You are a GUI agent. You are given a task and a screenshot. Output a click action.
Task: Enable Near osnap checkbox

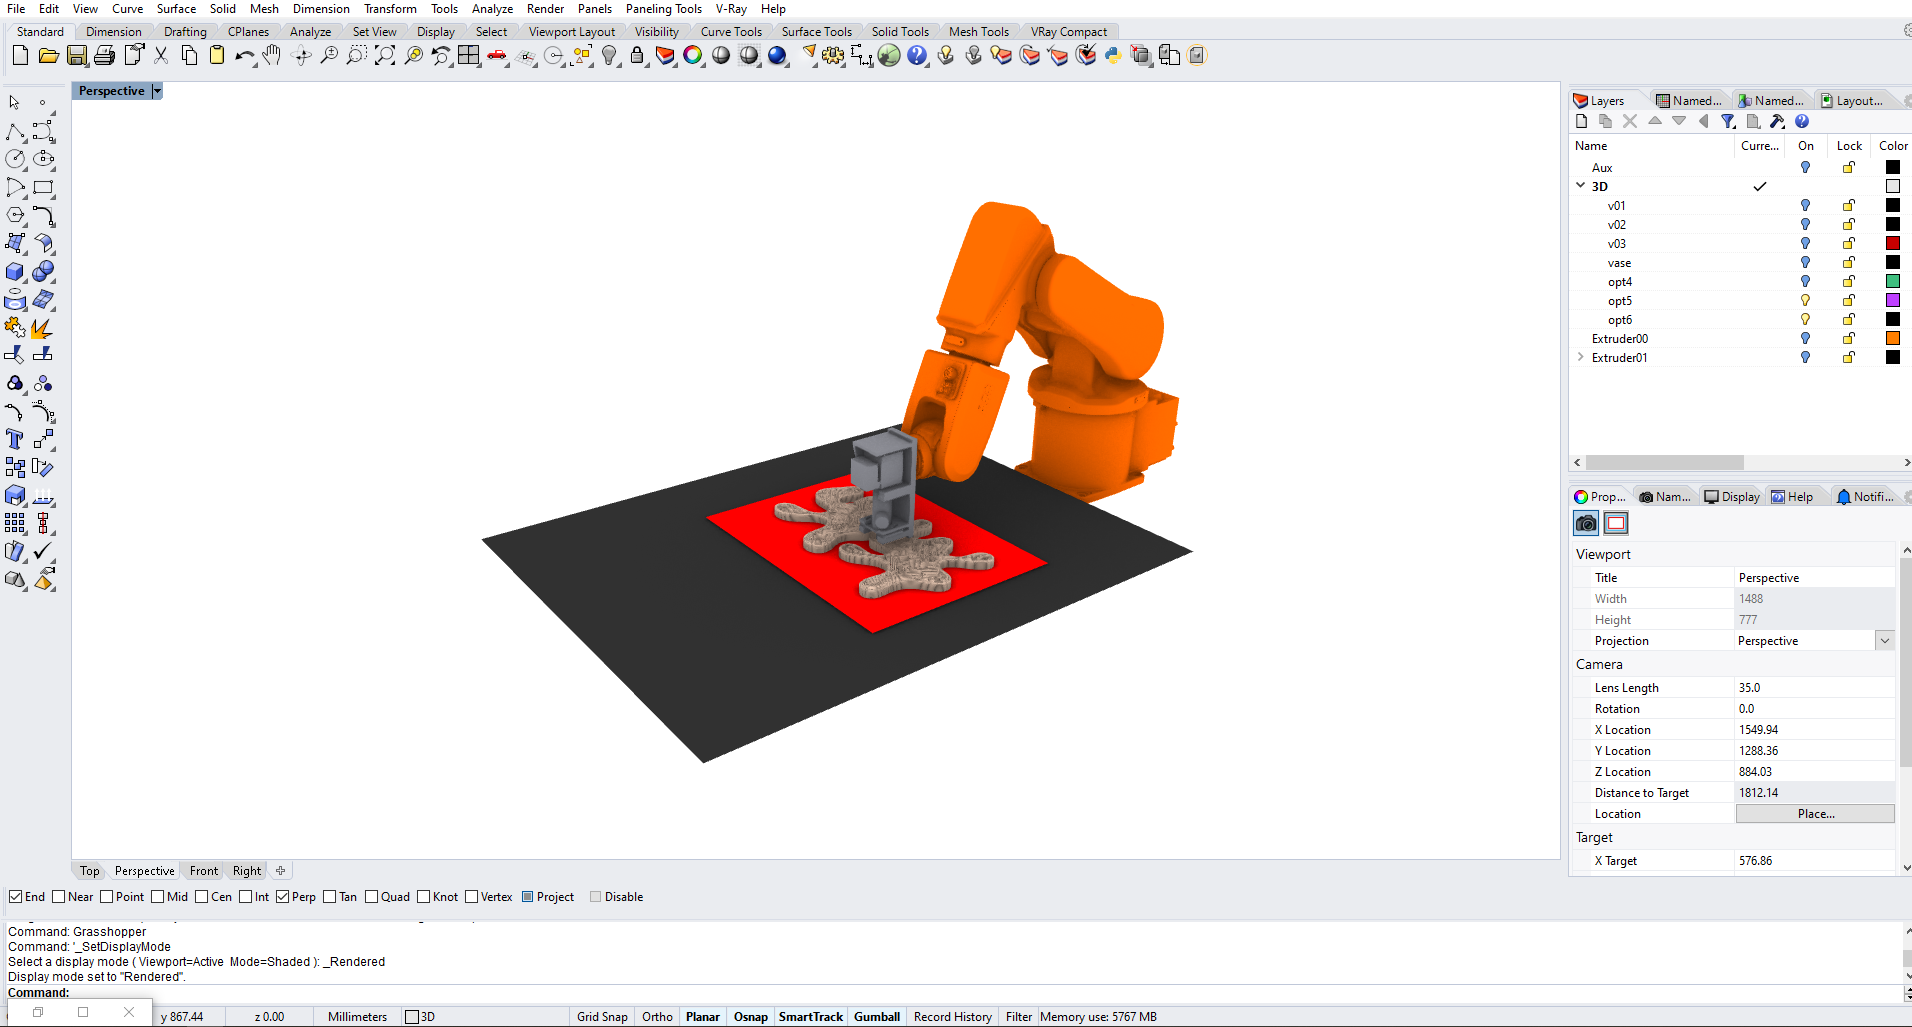[x=58, y=897]
